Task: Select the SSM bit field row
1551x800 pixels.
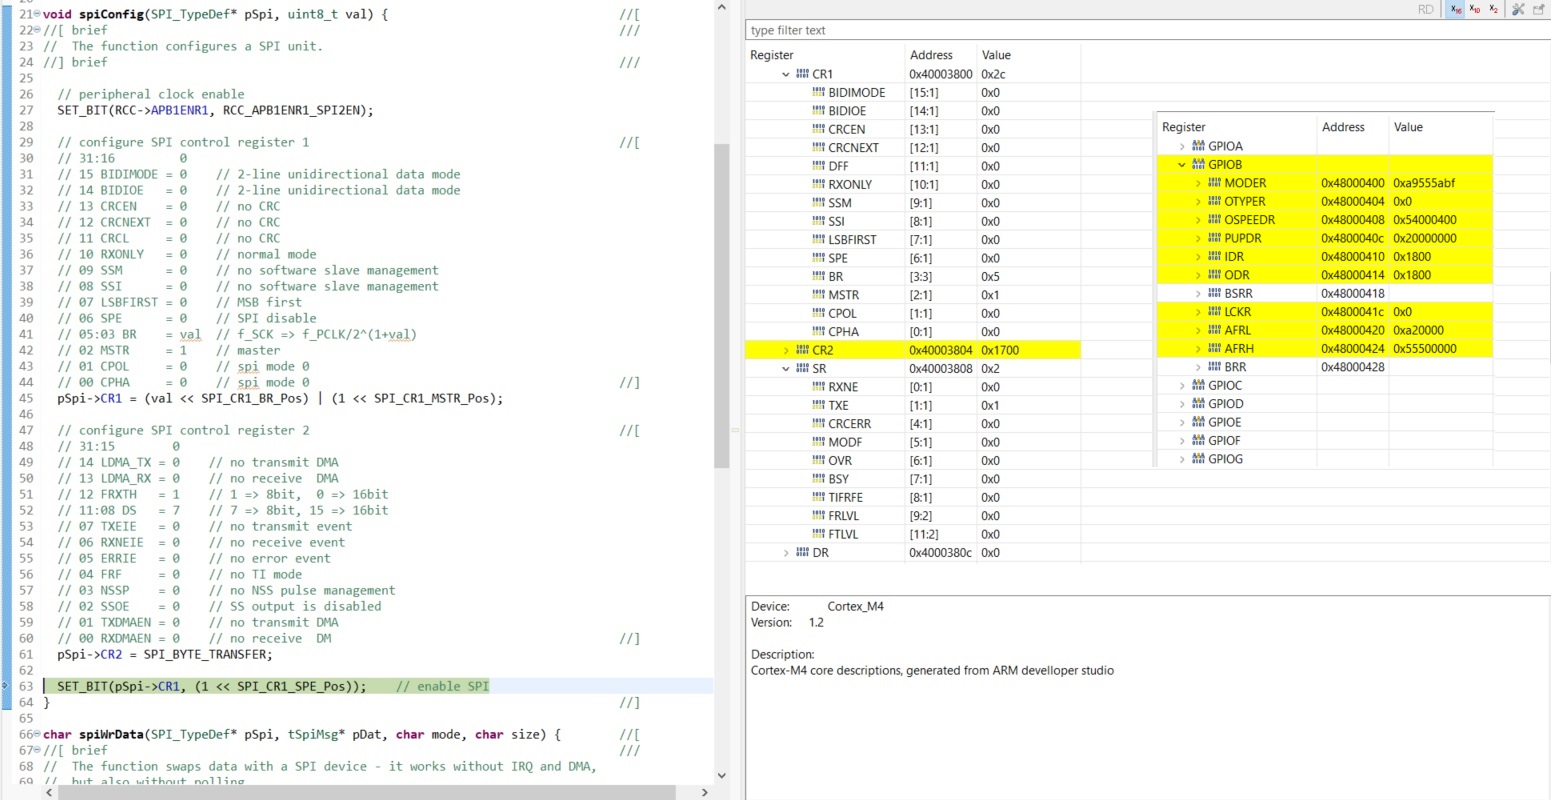Action: pyautogui.click(x=912, y=203)
